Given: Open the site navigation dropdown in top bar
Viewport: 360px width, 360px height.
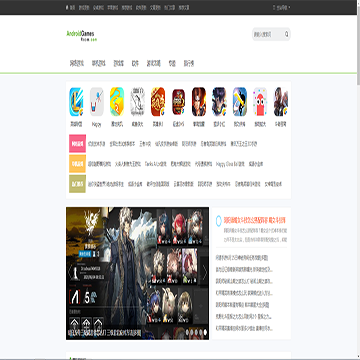Looking at the screenshot, I should pyautogui.click(x=282, y=7).
